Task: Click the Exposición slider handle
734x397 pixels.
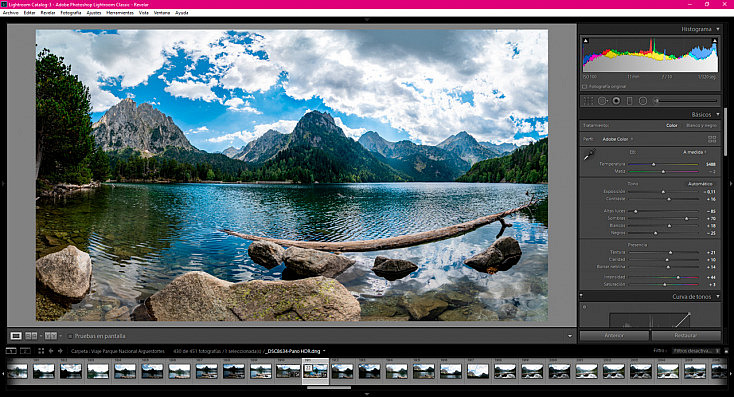Action: pyautogui.click(x=663, y=191)
